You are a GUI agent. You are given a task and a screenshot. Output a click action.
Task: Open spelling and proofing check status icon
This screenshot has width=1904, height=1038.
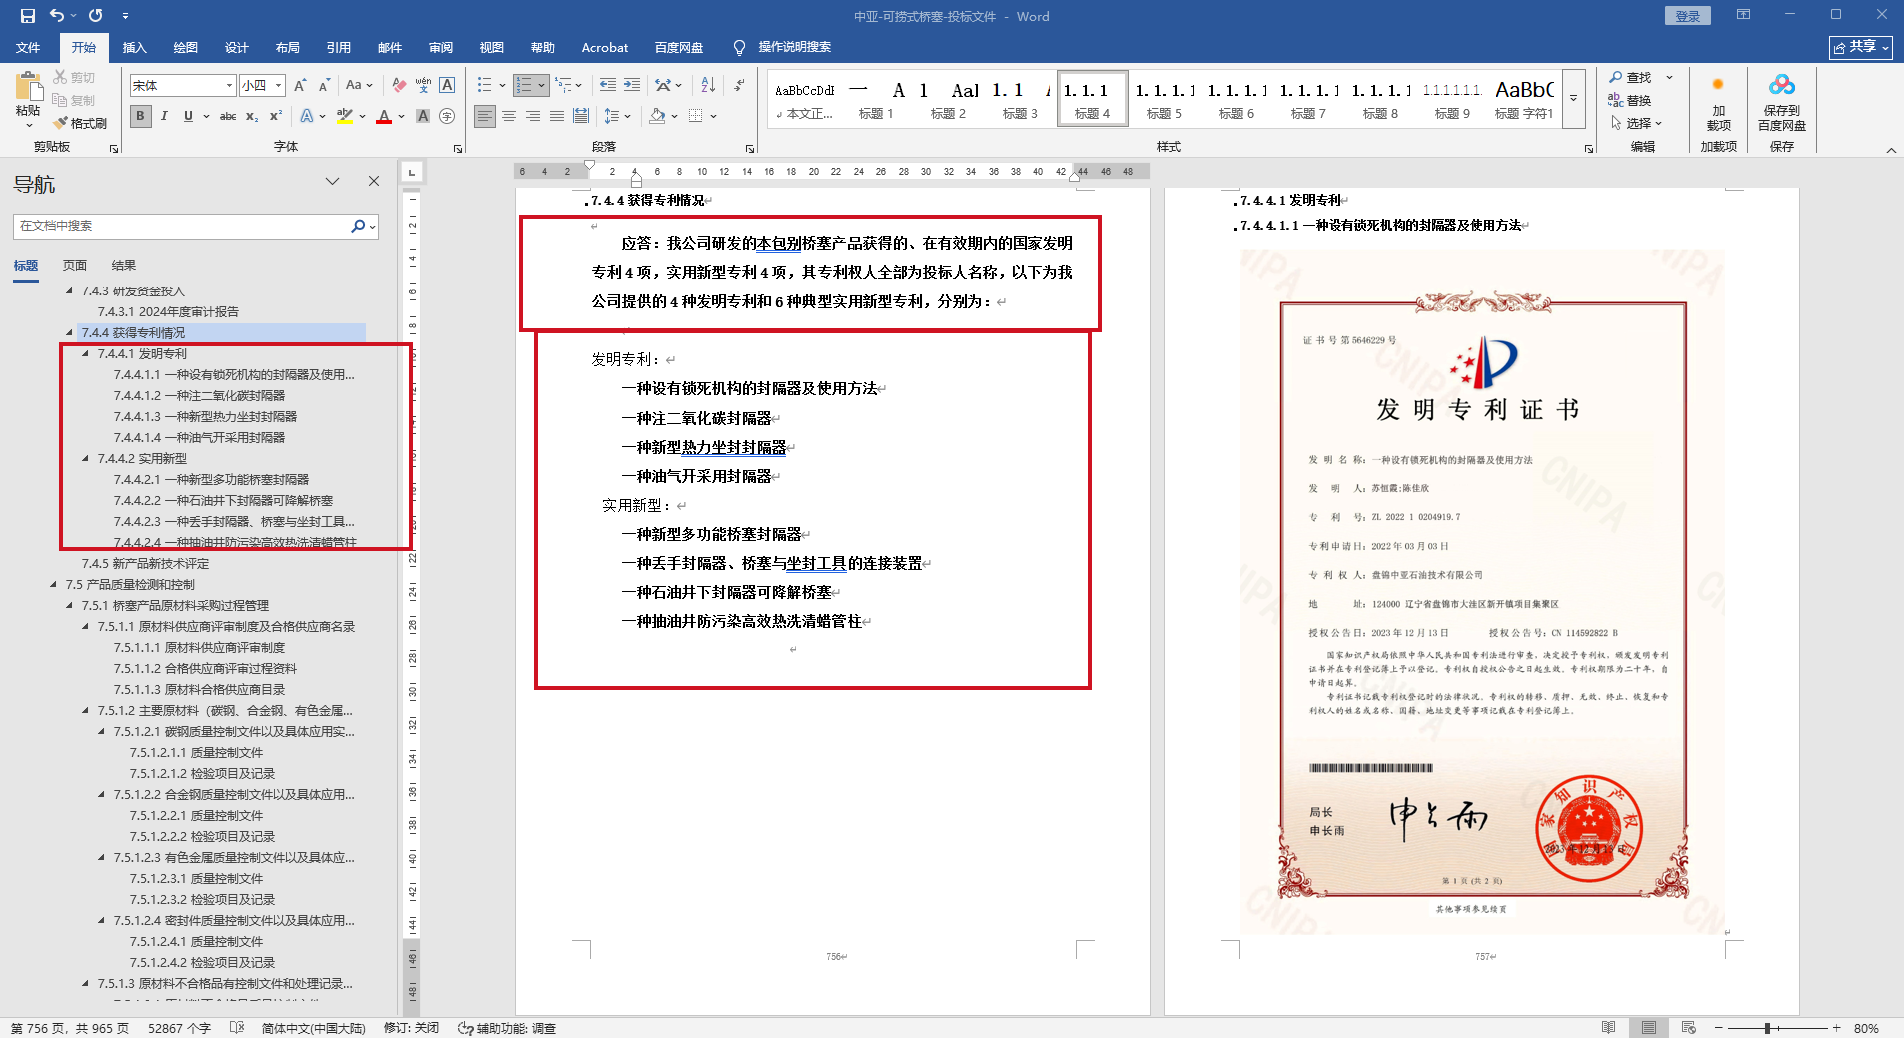237,1028
